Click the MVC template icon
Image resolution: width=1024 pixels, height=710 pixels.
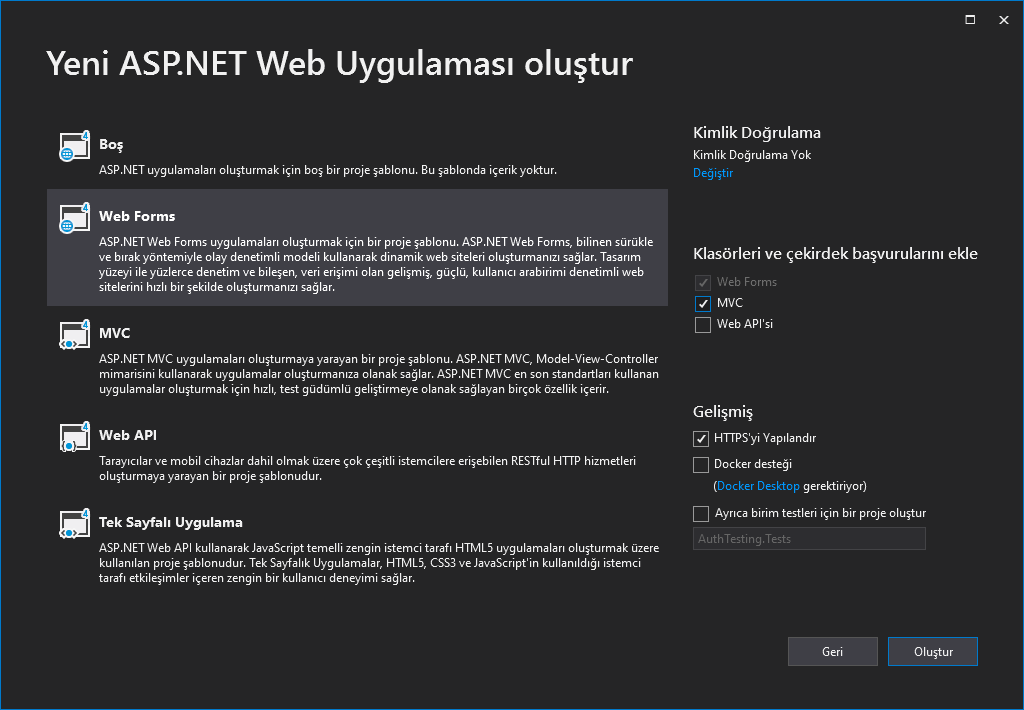74,334
